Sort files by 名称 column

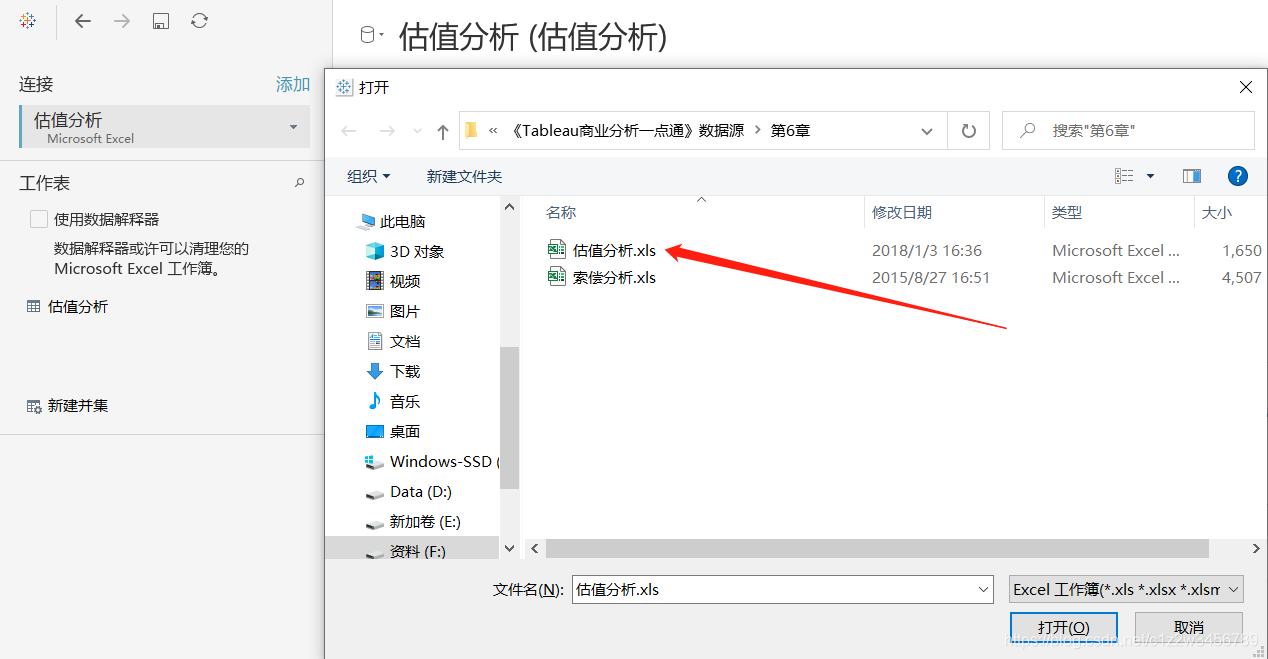tap(561, 212)
